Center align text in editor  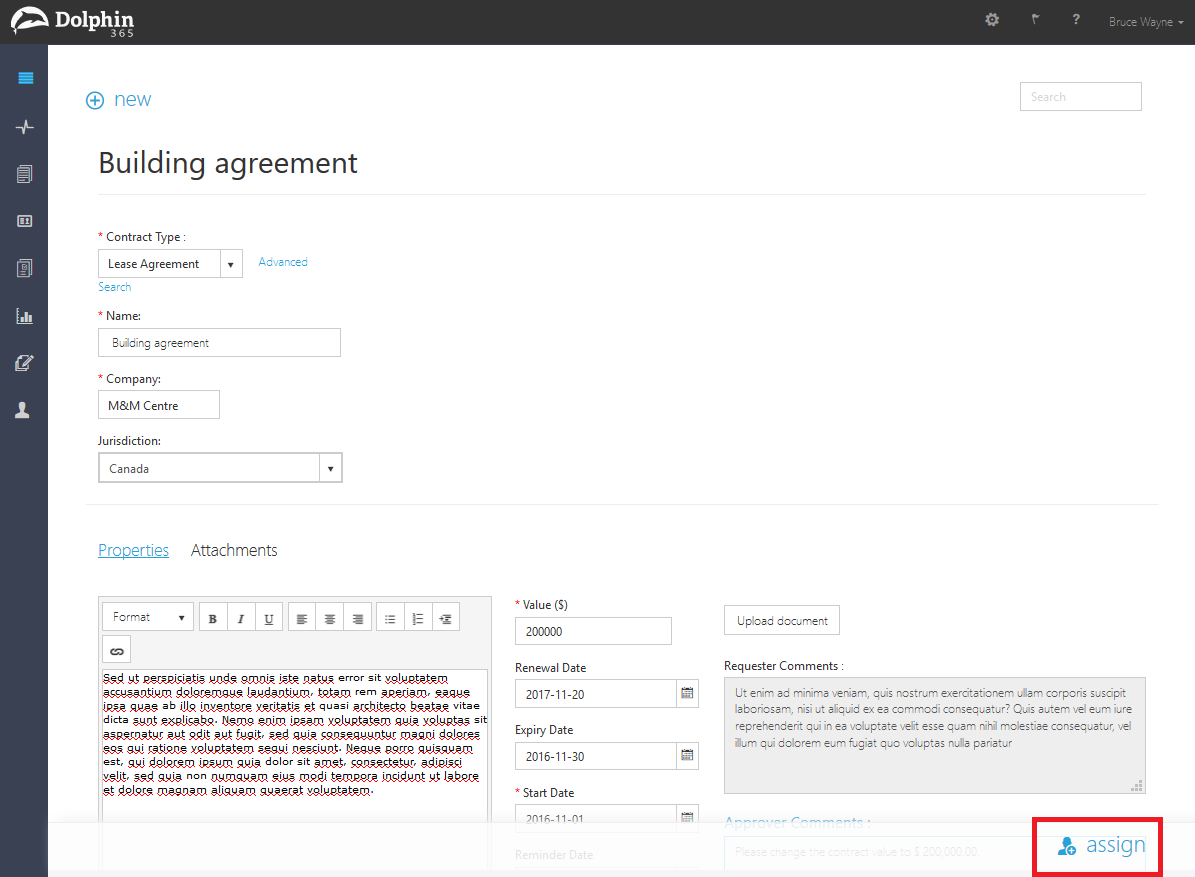pos(329,618)
